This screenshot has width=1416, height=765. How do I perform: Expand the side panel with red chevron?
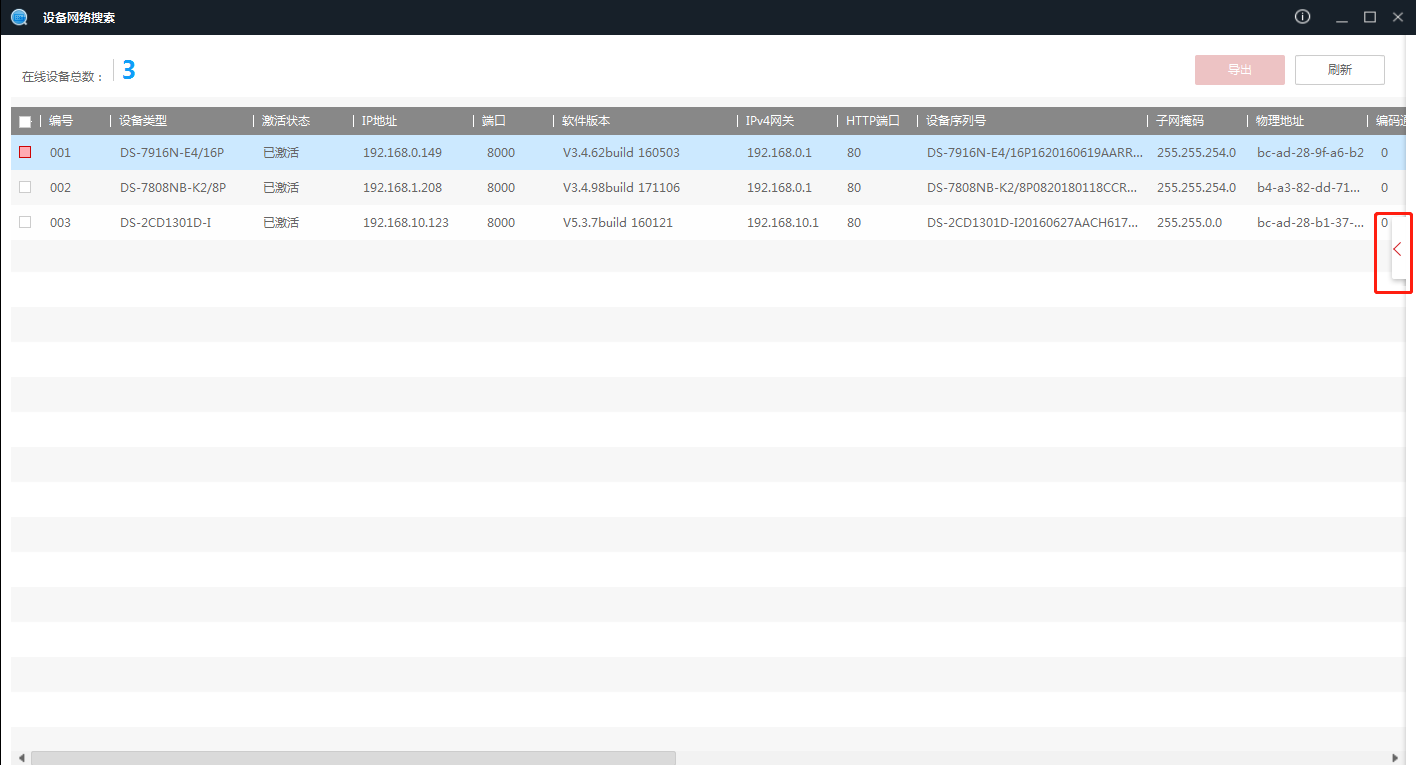[x=1397, y=250]
